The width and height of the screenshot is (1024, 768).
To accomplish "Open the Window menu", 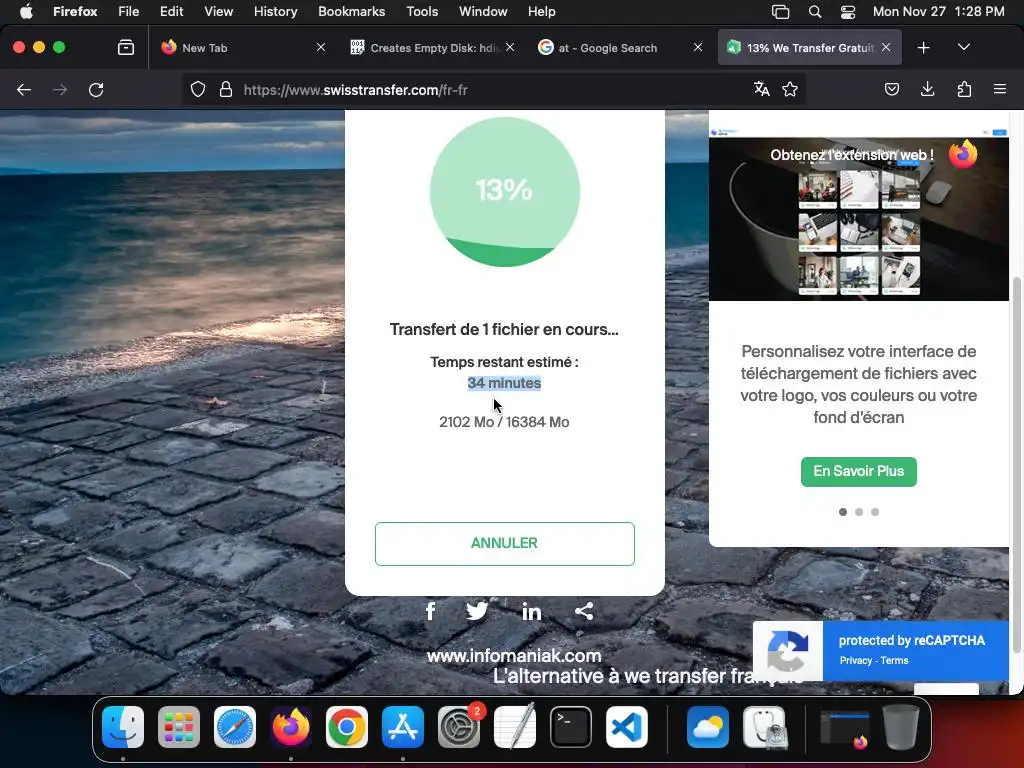I will tap(483, 11).
